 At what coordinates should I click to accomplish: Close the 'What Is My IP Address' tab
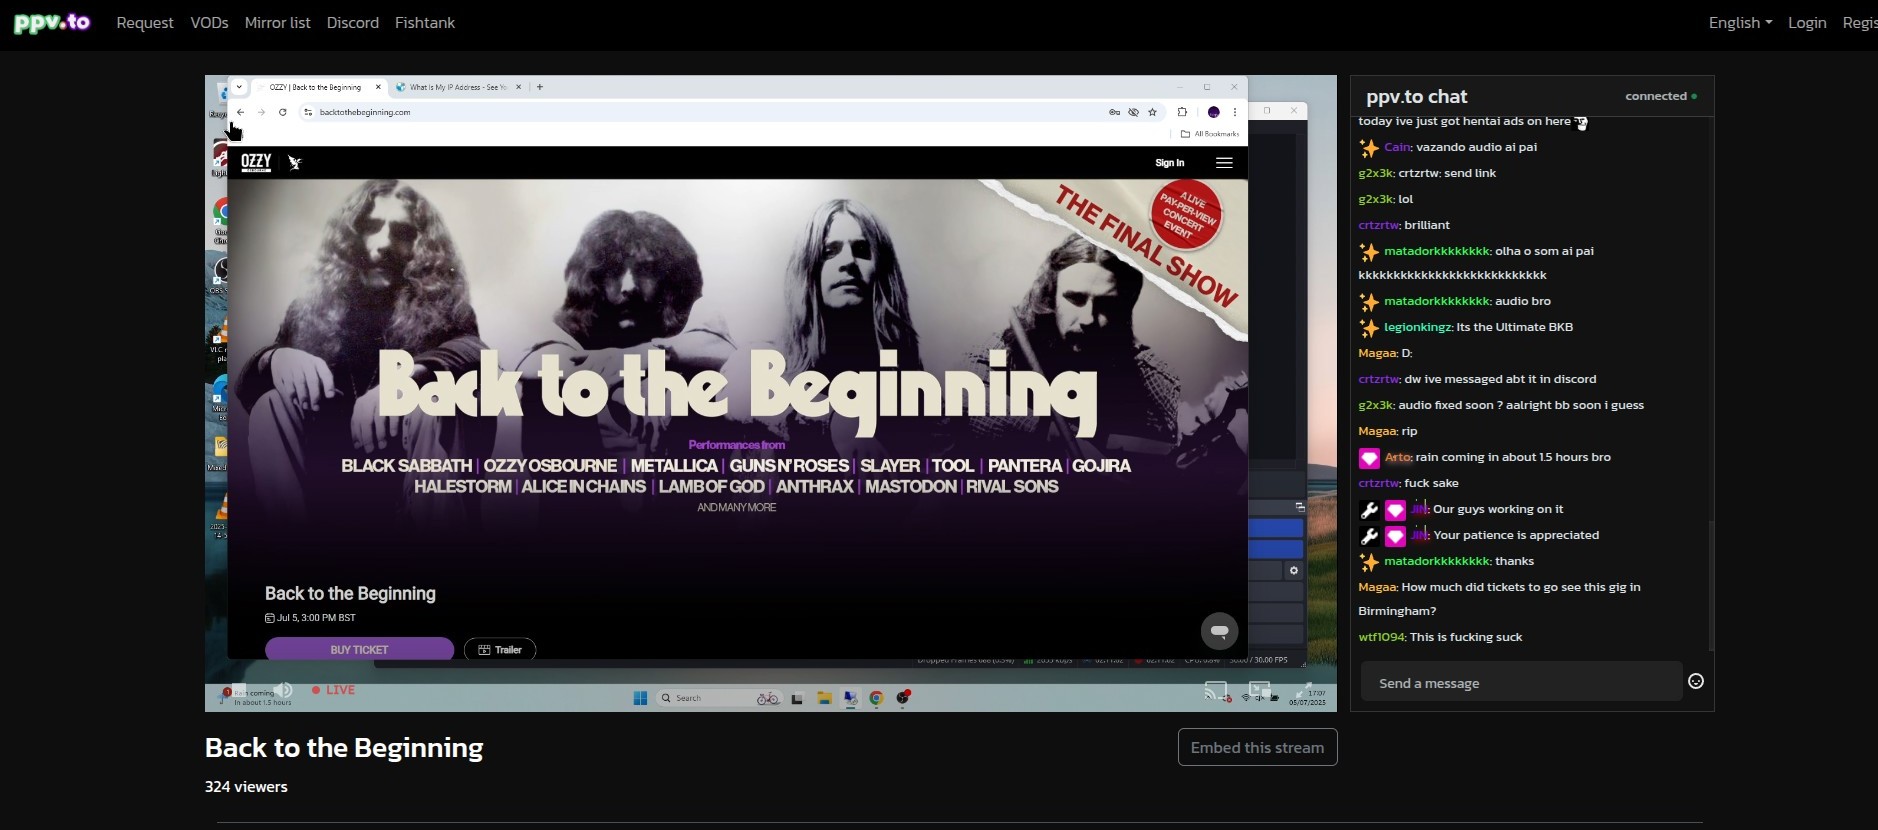(518, 87)
